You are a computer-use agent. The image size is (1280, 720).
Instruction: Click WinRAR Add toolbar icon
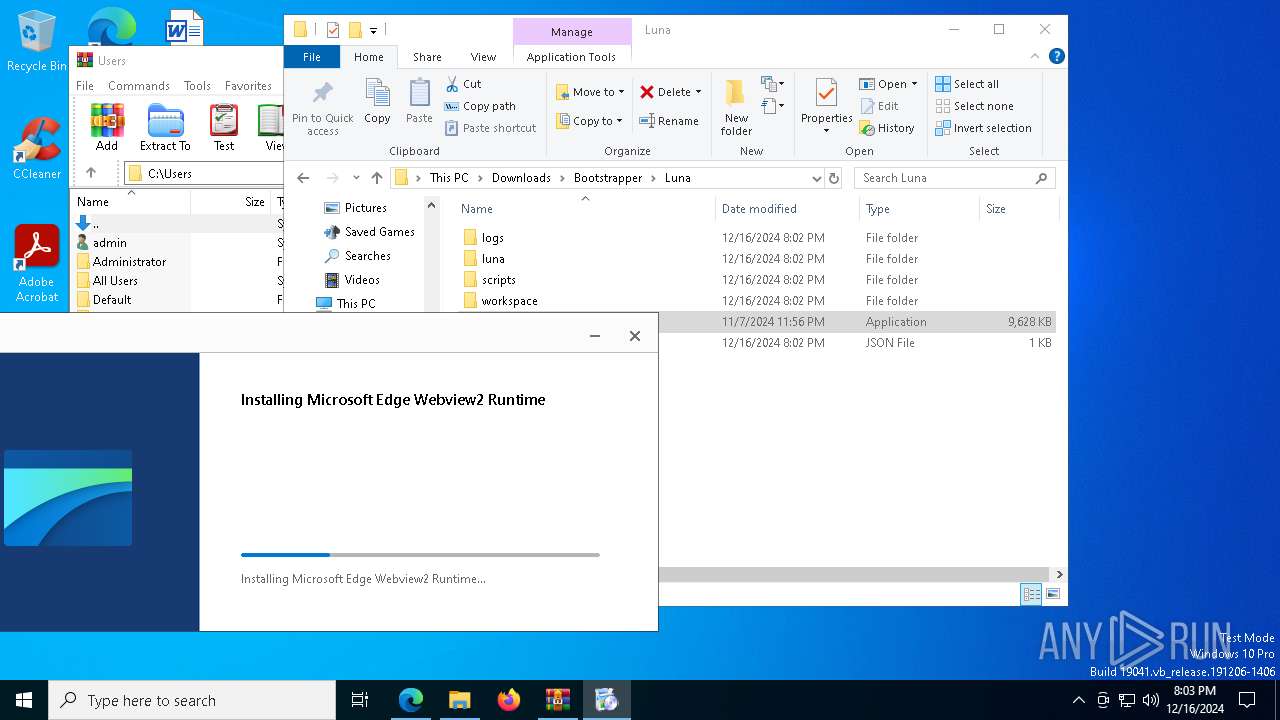tap(107, 128)
